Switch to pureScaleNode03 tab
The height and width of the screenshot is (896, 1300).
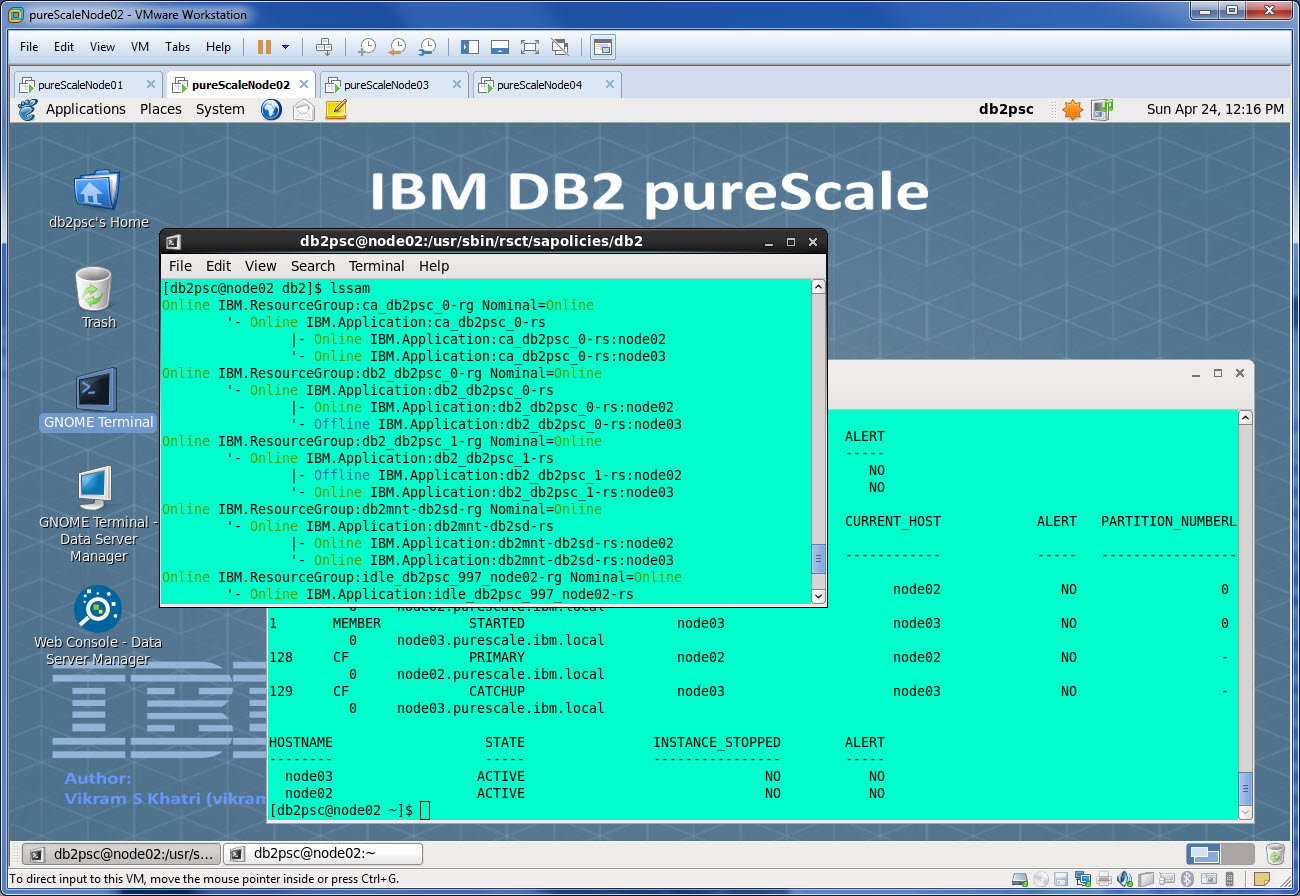[x=392, y=85]
